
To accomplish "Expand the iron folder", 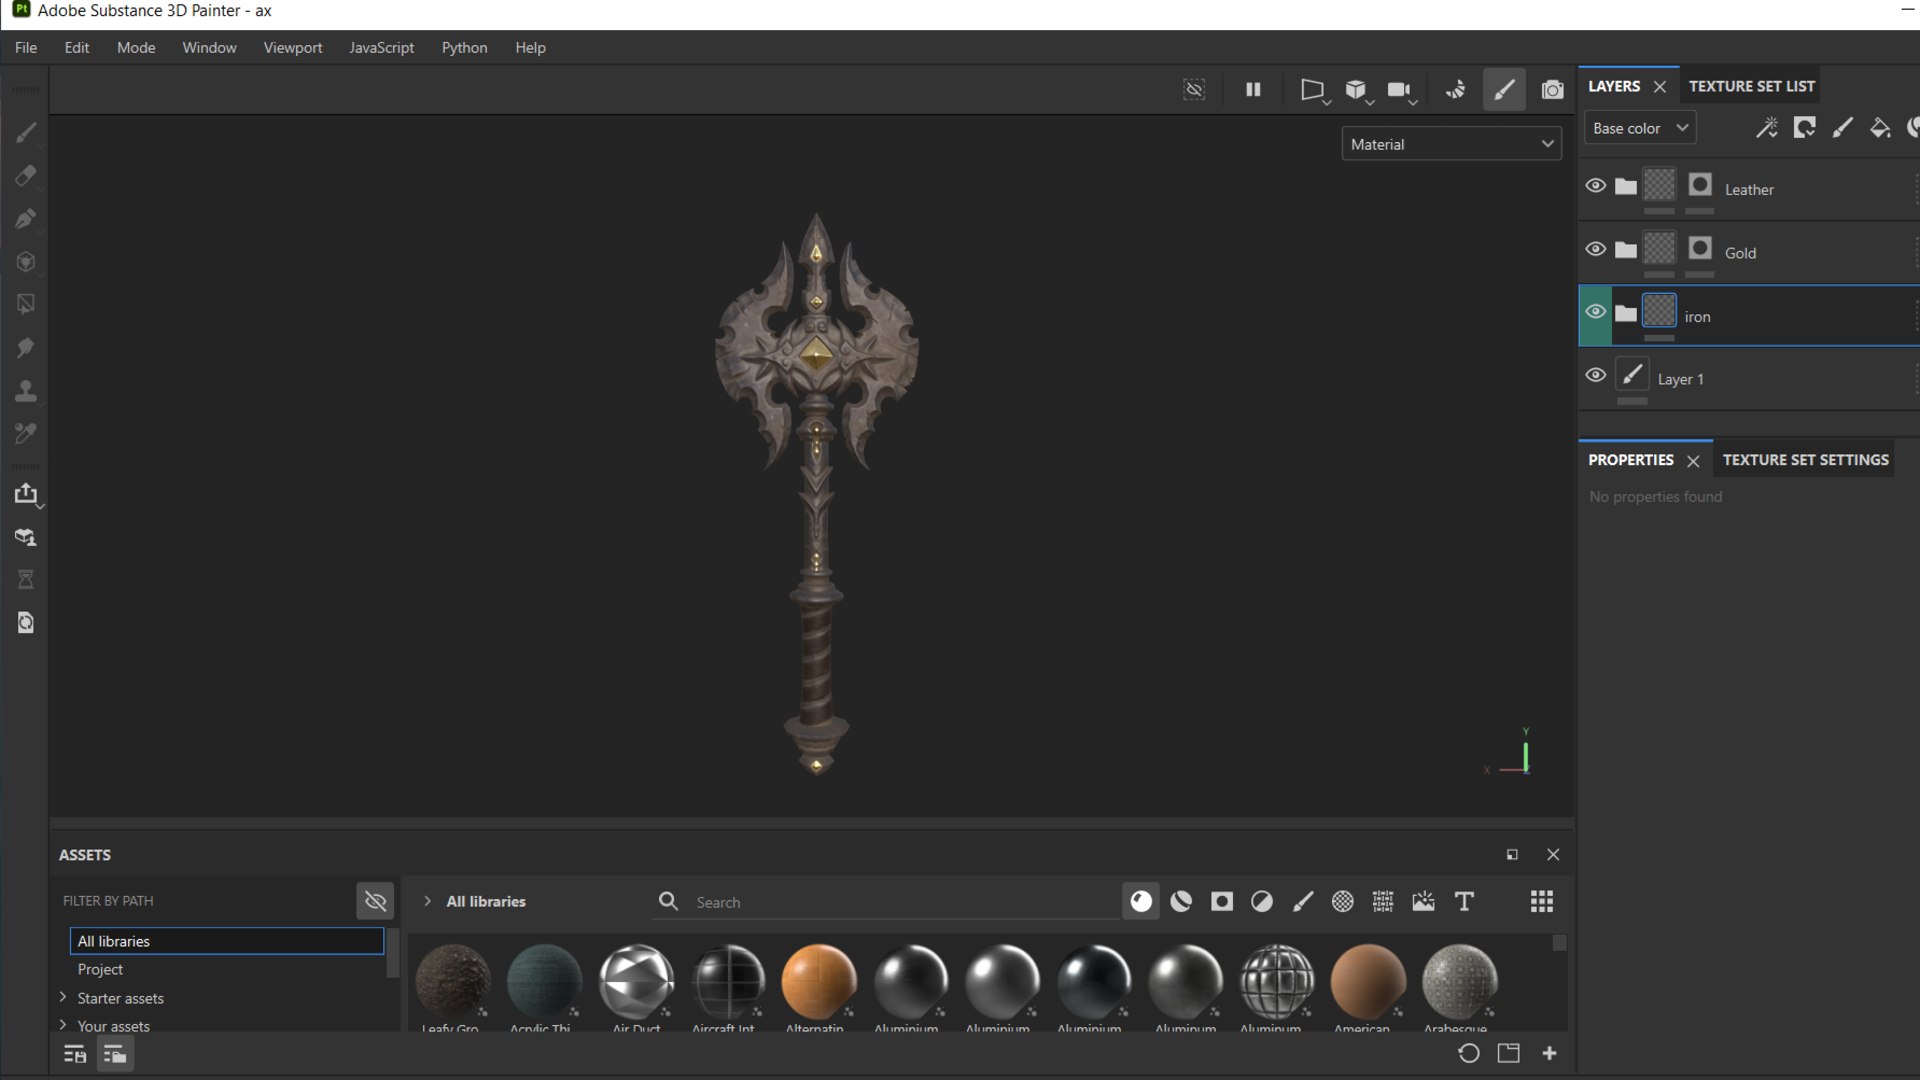I will tap(1626, 313).
